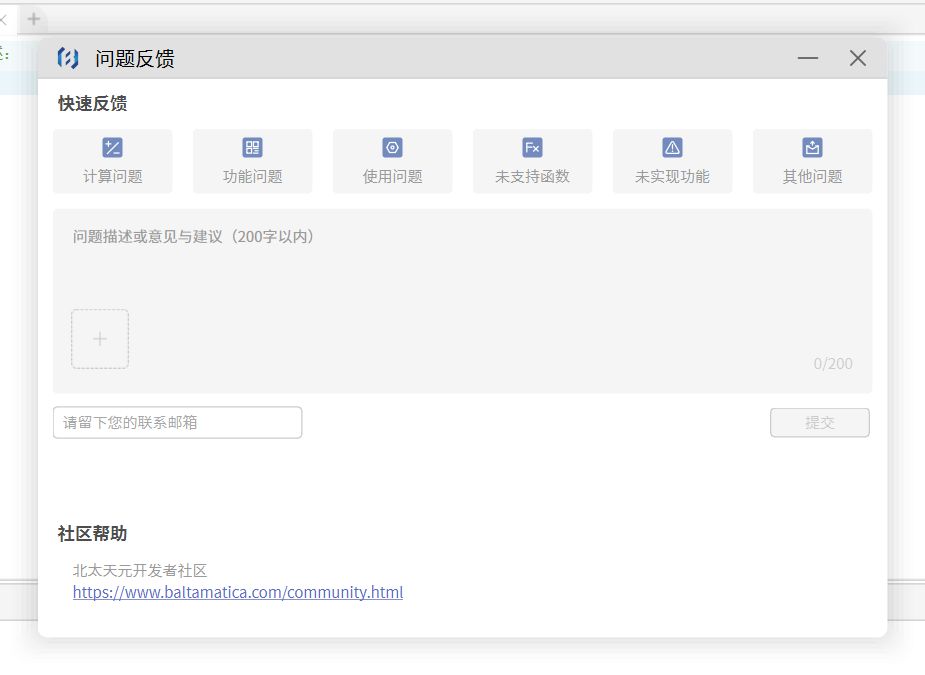The height and width of the screenshot is (675, 925).
Task: Open the baltamatica.com community link
Action: tap(238, 592)
